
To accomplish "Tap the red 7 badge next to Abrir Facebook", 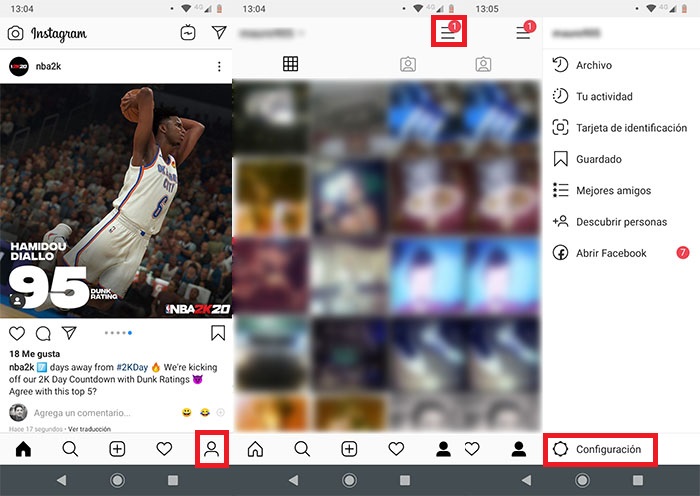I will tap(683, 253).
